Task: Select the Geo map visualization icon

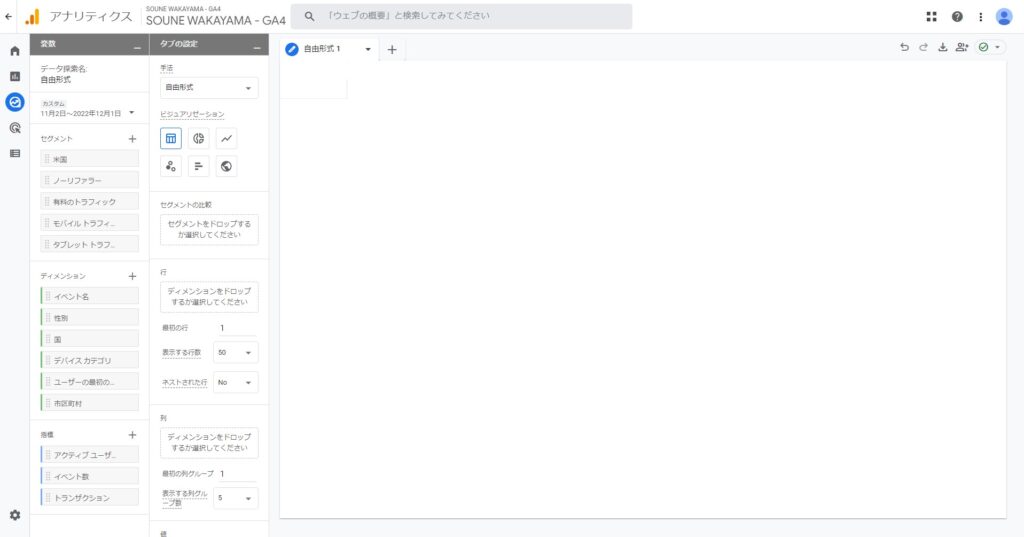Action: tap(226, 166)
